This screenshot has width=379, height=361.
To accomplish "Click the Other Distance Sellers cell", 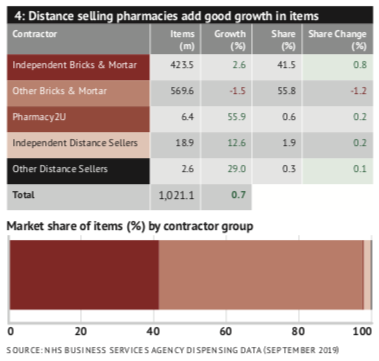I will (78, 171).
